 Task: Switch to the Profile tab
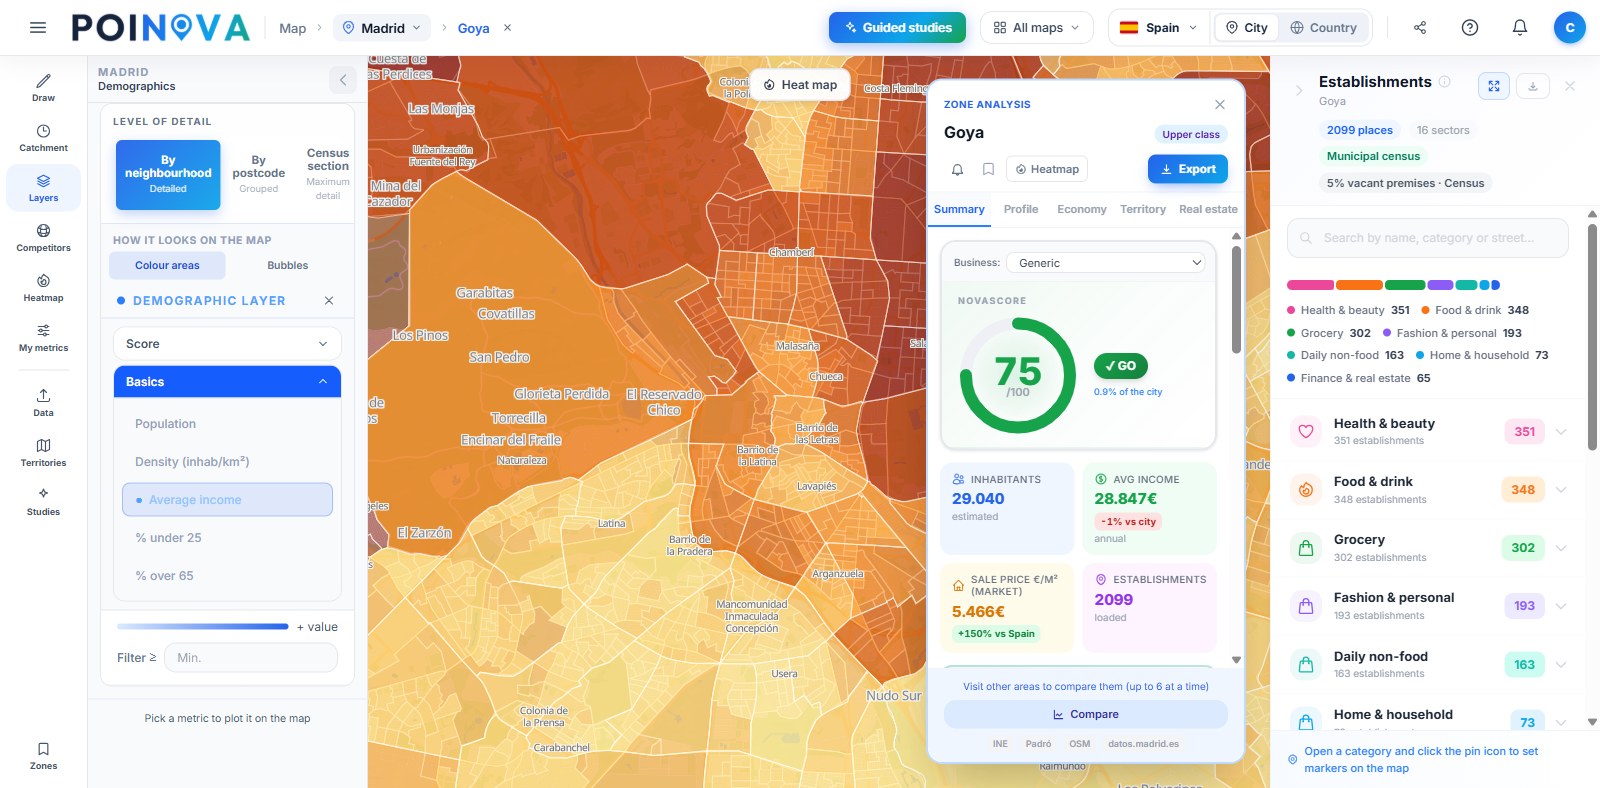[x=1021, y=209]
